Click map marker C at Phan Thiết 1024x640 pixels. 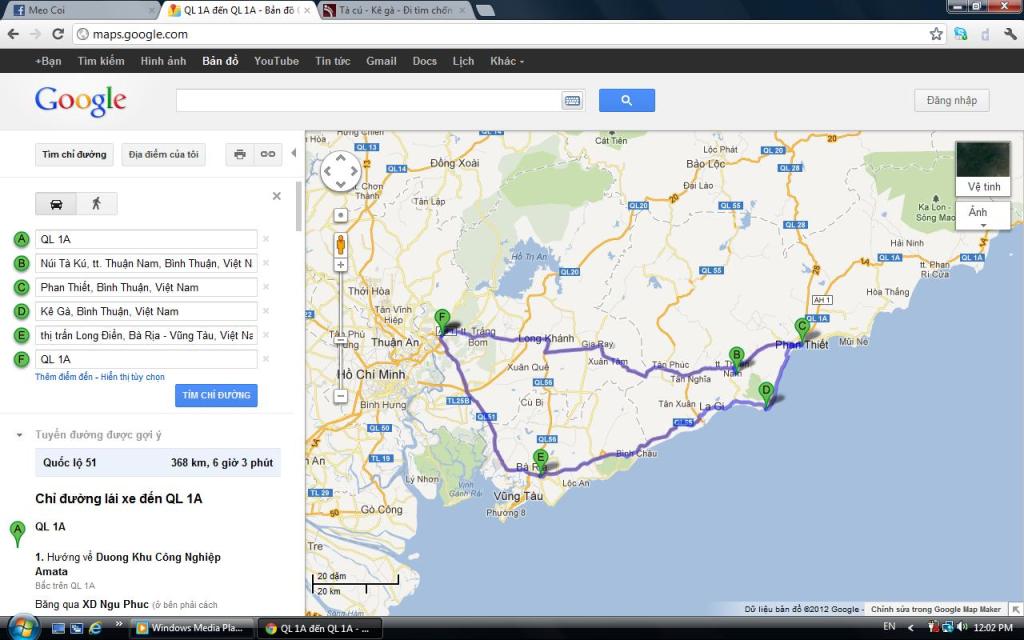click(802, 330)
